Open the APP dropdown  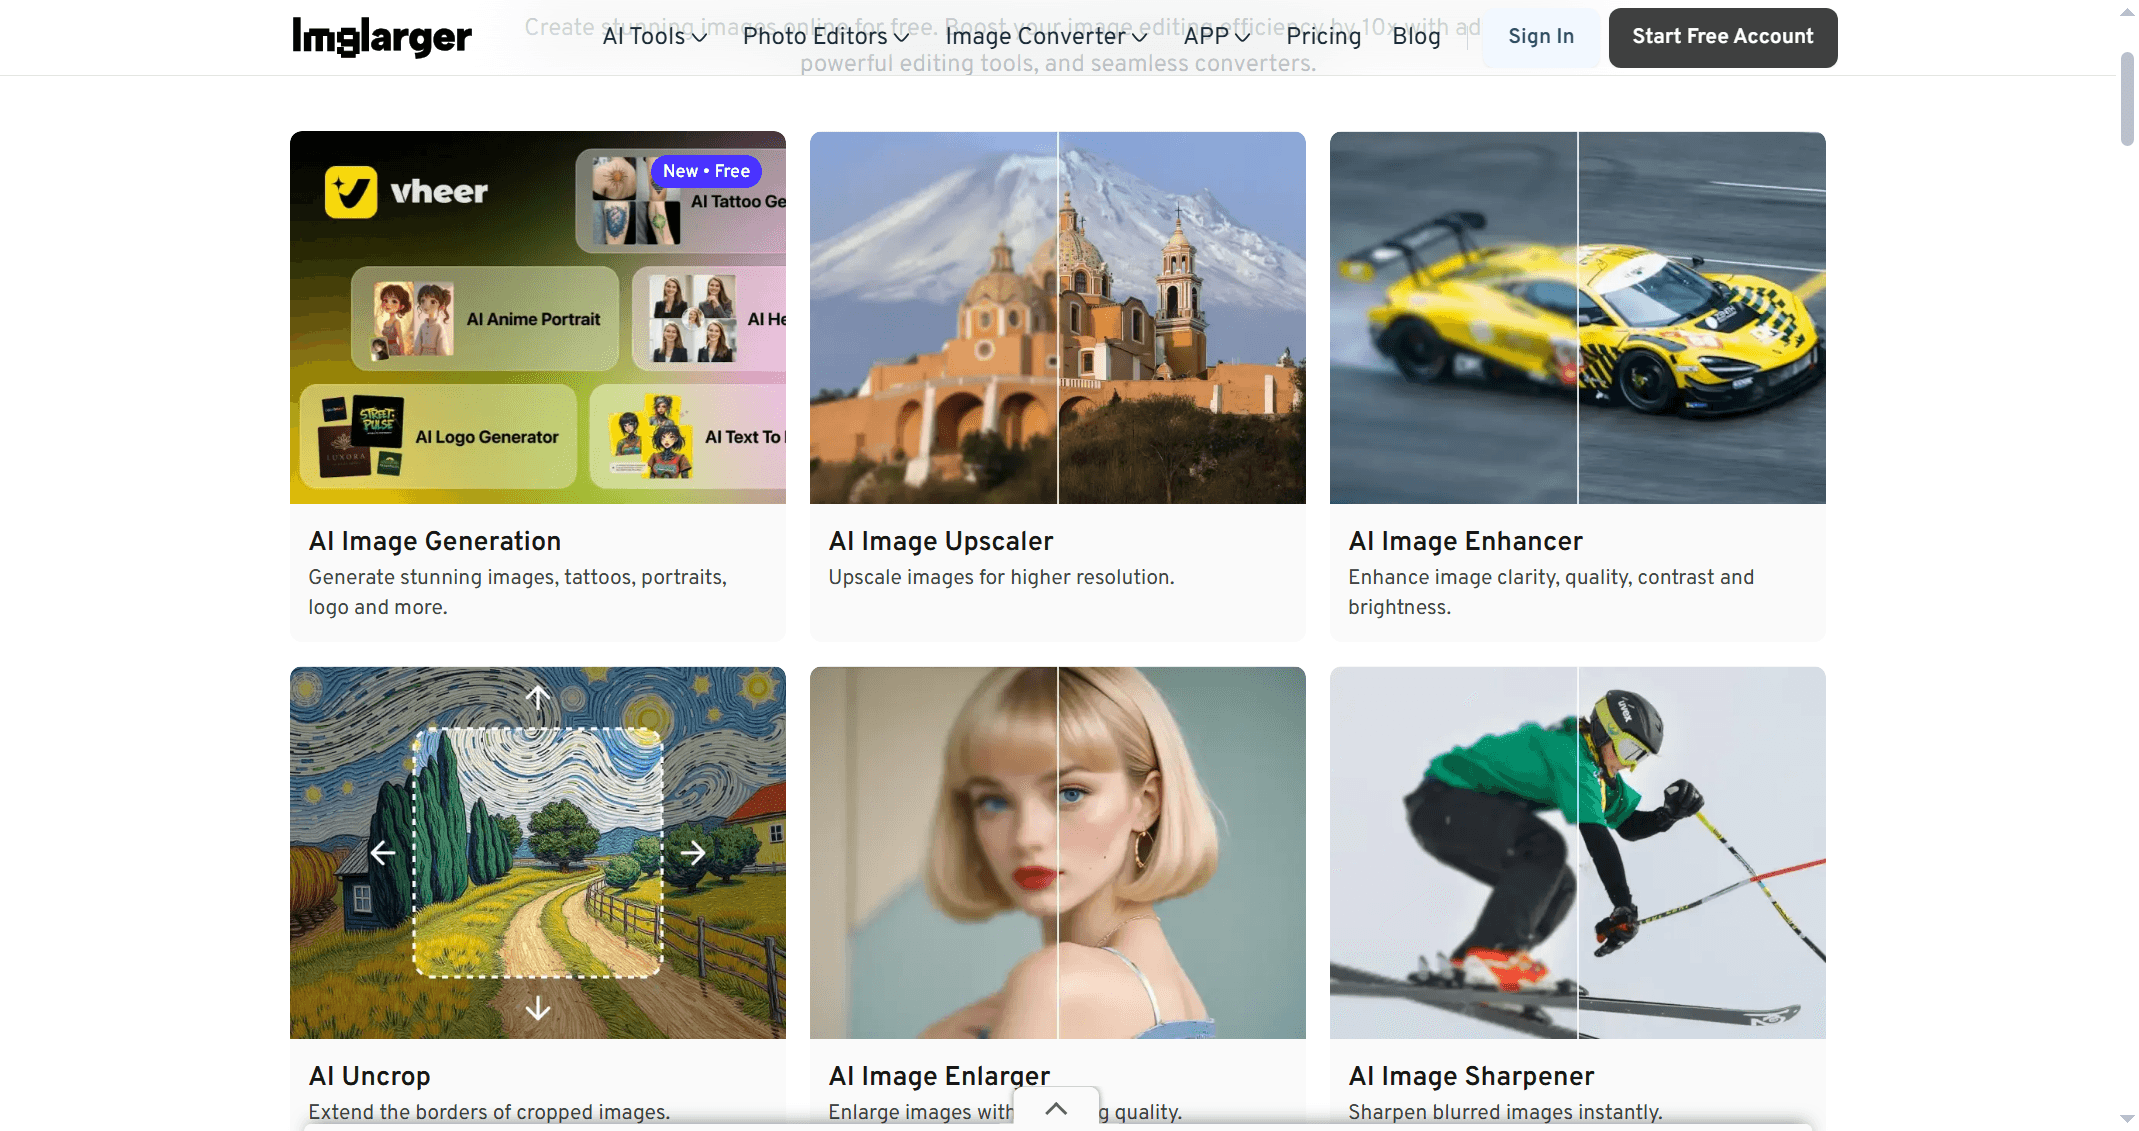pyautogui.click(x=1217, y=37)
